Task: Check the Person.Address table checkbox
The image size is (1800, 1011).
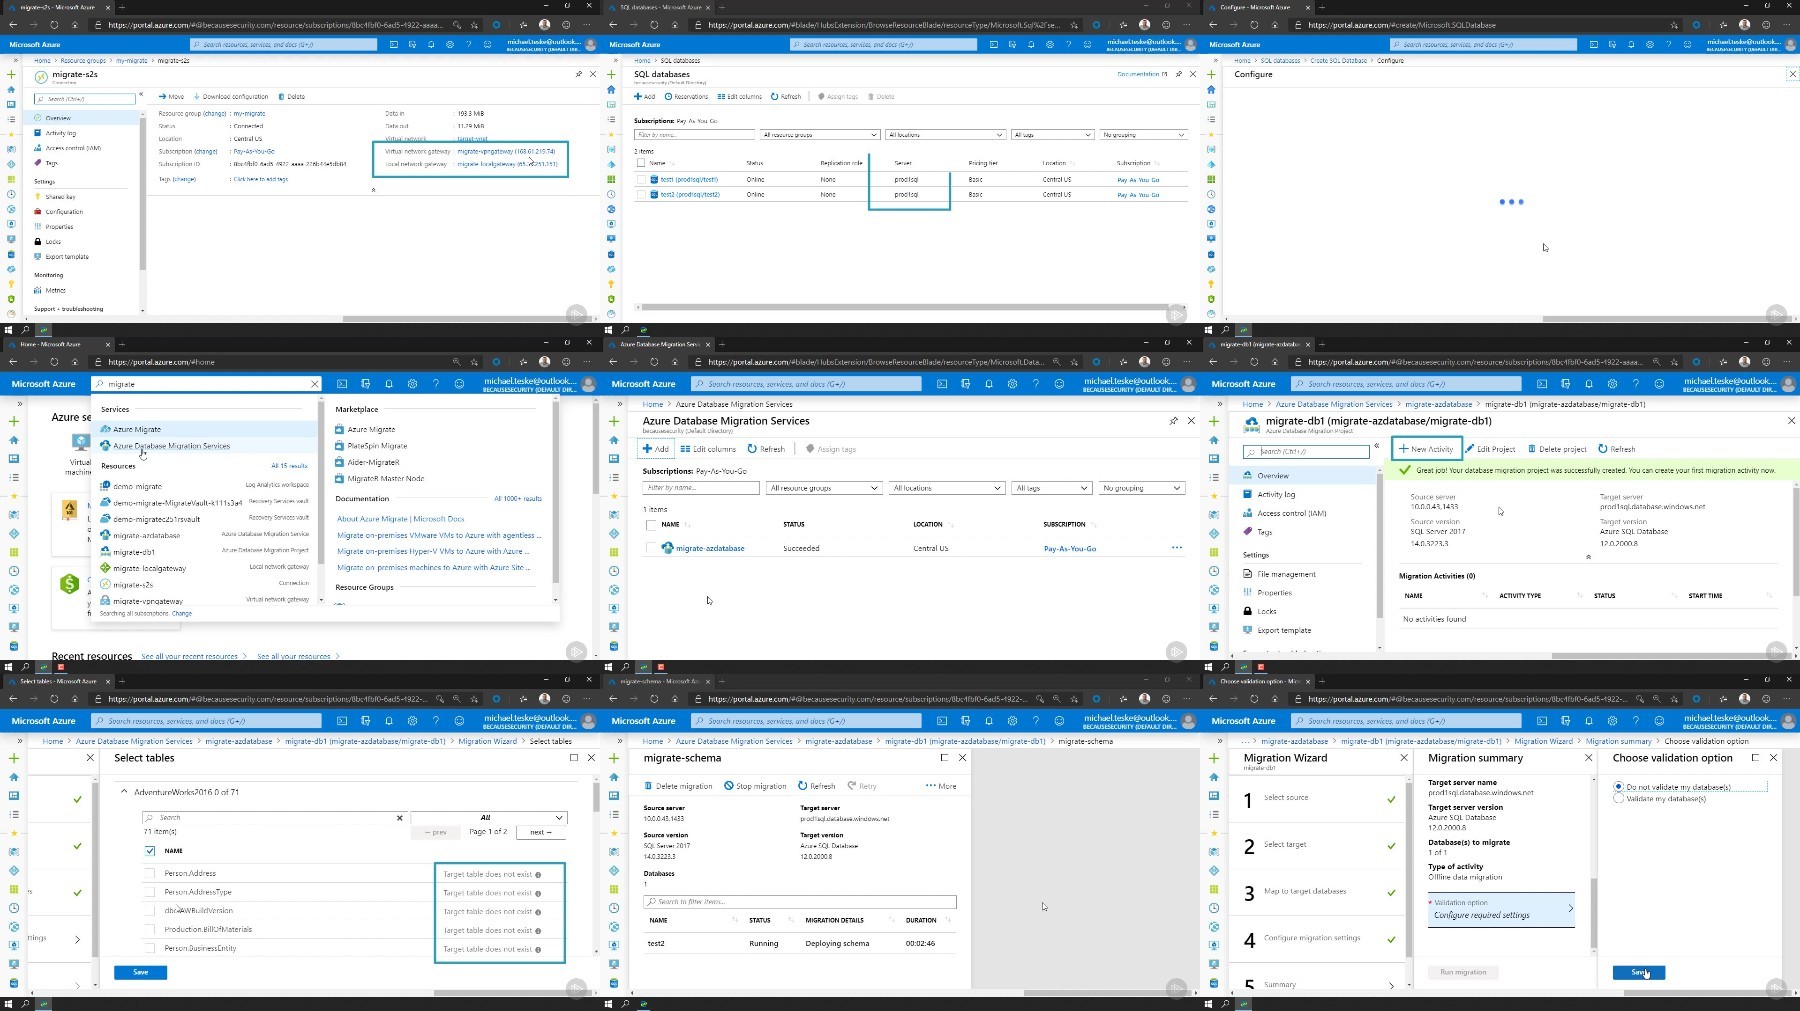Action: click(150, 873)
